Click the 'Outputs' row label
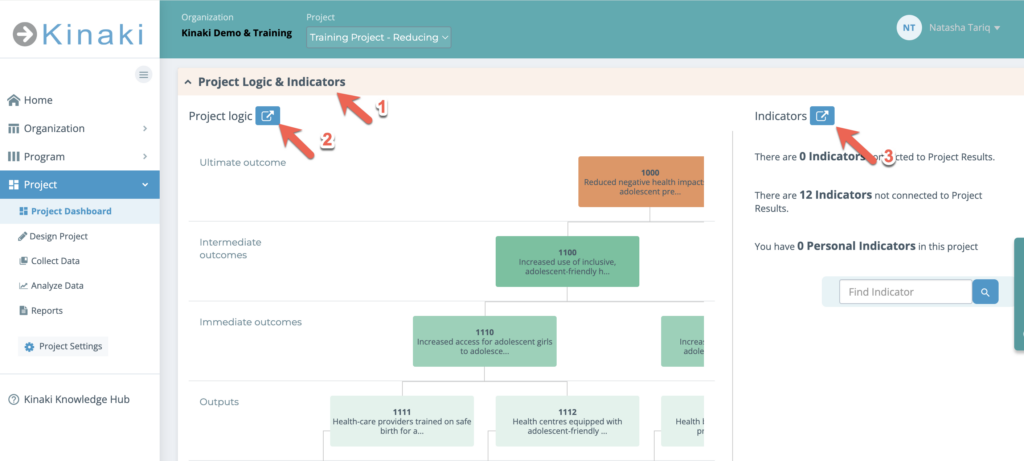The width and height of the screenshot is (1024, 461). [219, 402]
